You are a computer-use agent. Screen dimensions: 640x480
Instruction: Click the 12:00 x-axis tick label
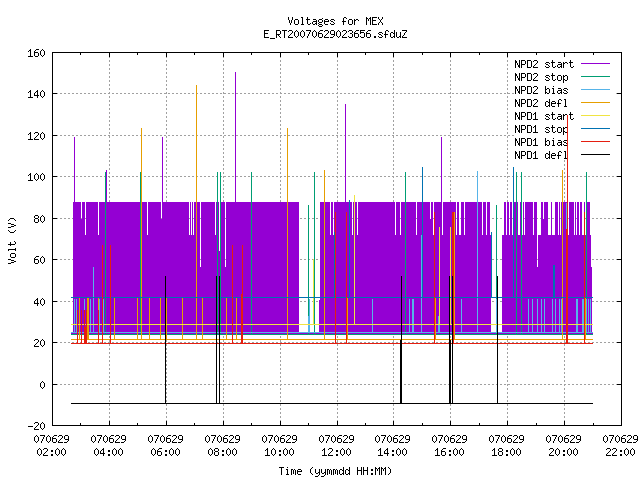(336, 452)
